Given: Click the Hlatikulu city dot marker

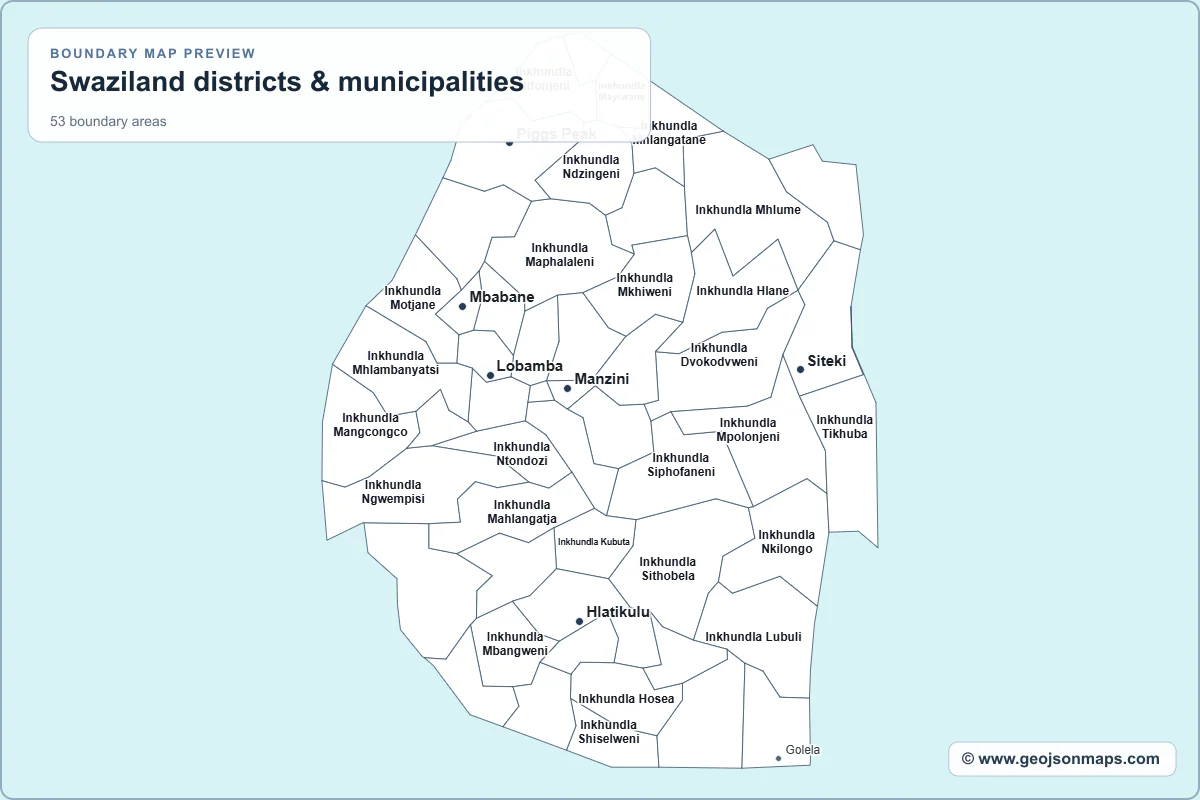Looking at the screenshot, I should (x=579, y=622).
